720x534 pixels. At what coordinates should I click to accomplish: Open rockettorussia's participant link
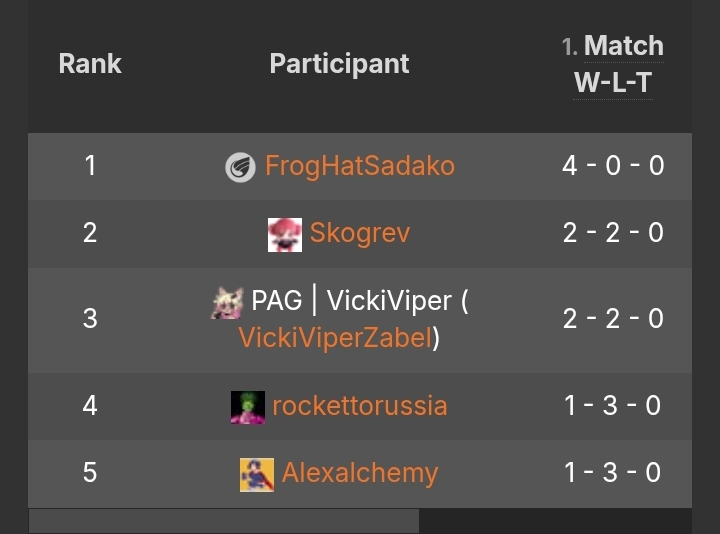(359, 406)
